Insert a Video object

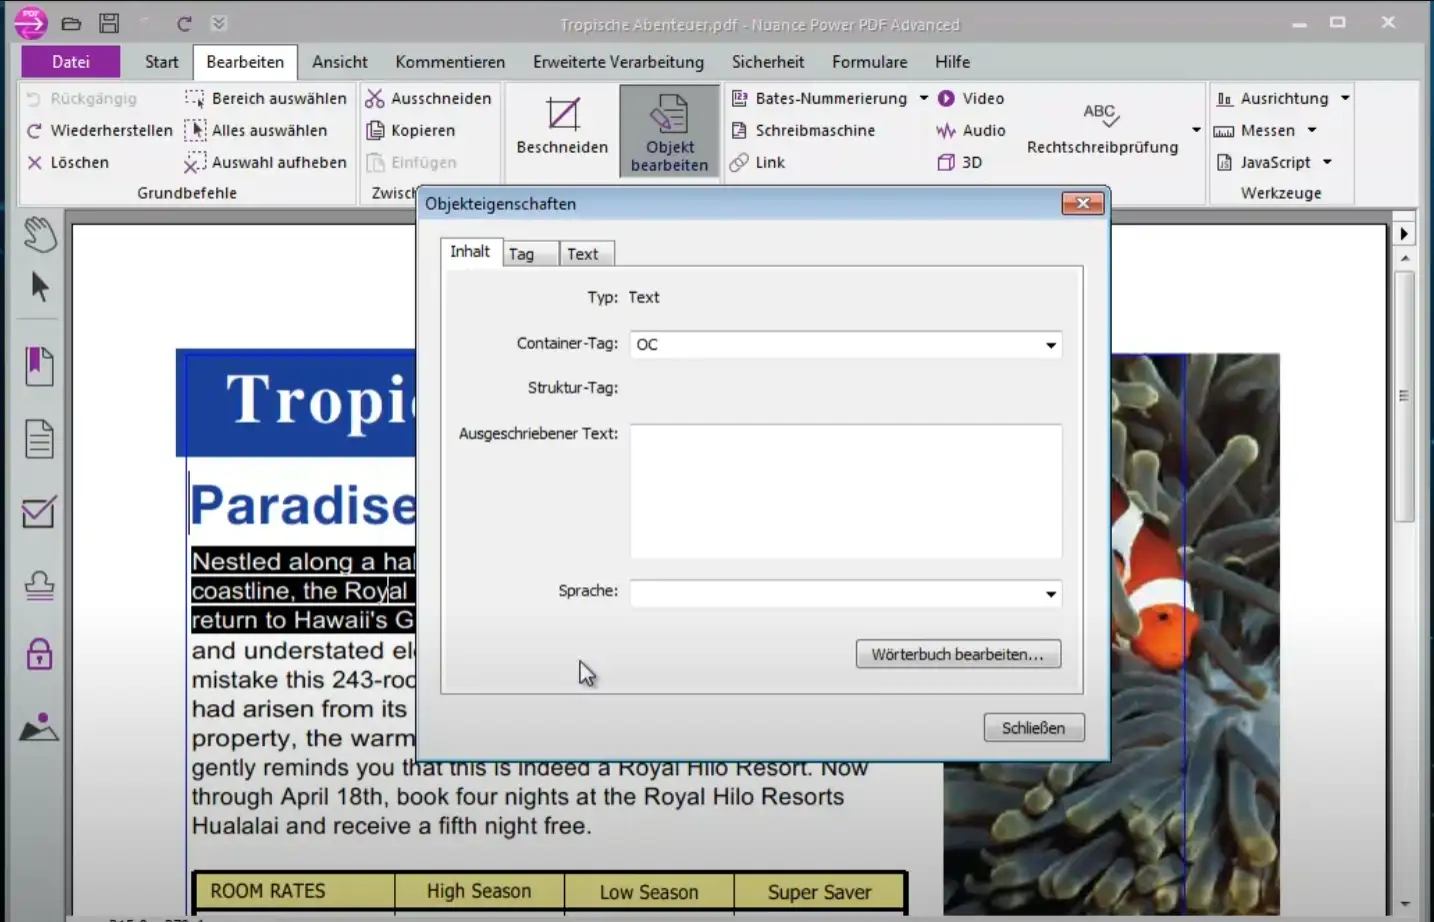[971, 98]
